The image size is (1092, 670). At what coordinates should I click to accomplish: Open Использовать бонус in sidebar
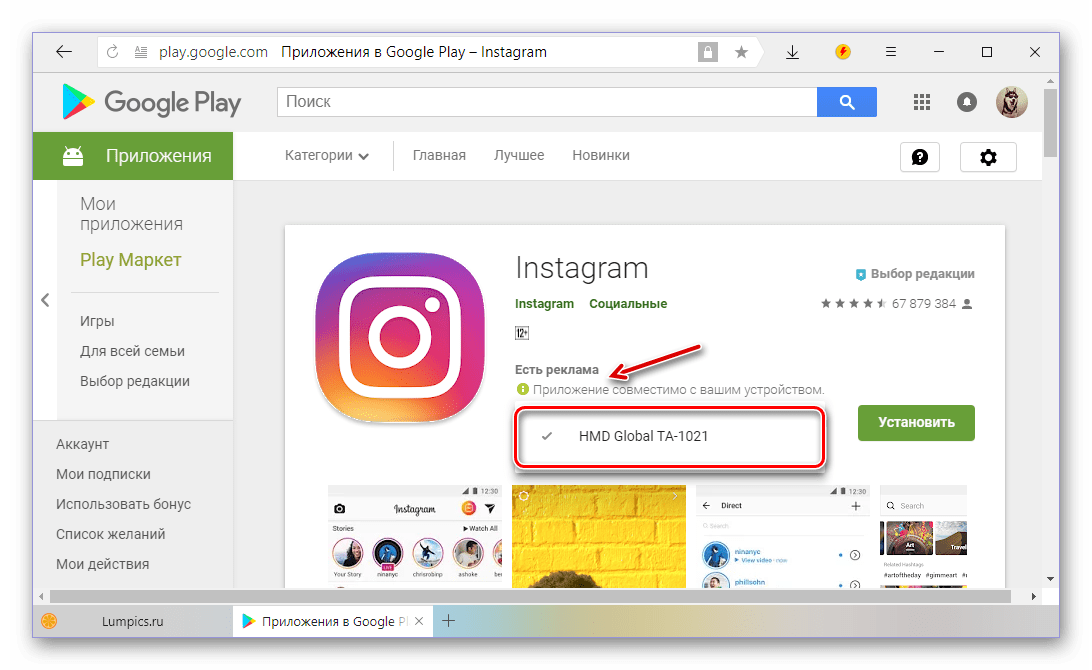click(123, 504)
